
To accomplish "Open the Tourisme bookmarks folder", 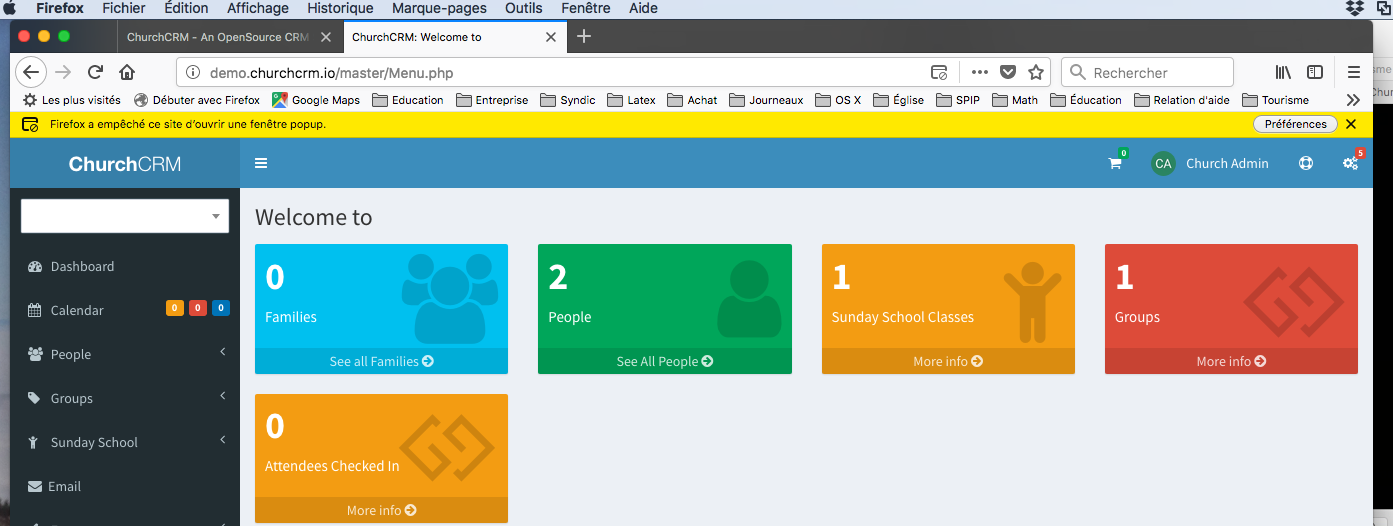I will (x=1275, y=100).
